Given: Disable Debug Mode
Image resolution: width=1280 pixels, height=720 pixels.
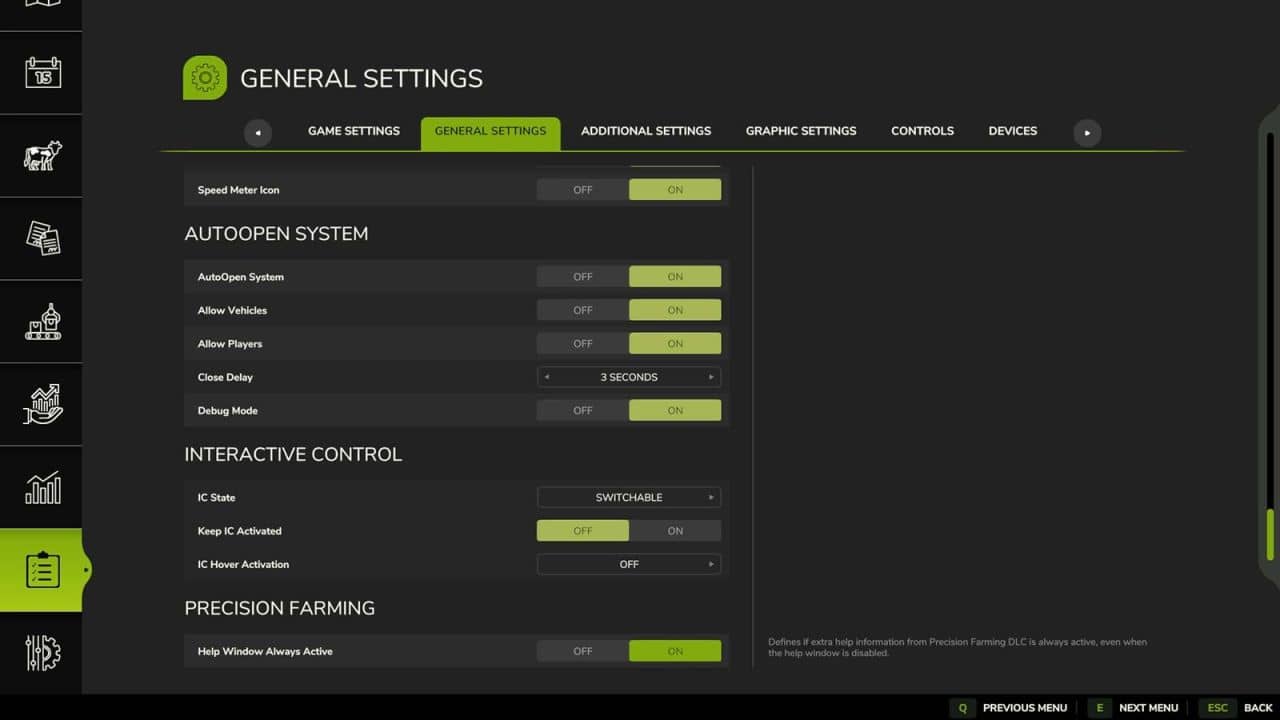Looking at the screenshot, I should [583, 410].
